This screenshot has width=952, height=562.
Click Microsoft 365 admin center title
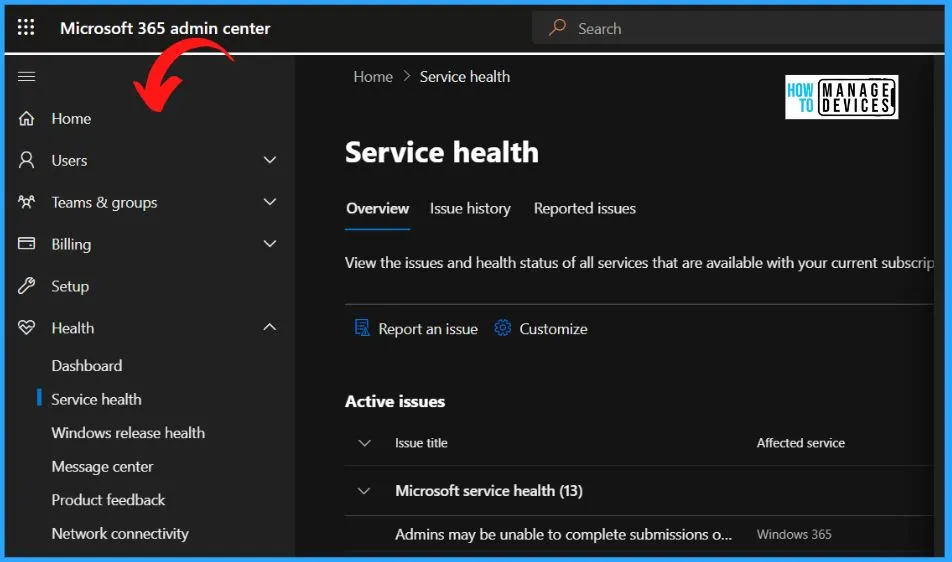[165, 28]
